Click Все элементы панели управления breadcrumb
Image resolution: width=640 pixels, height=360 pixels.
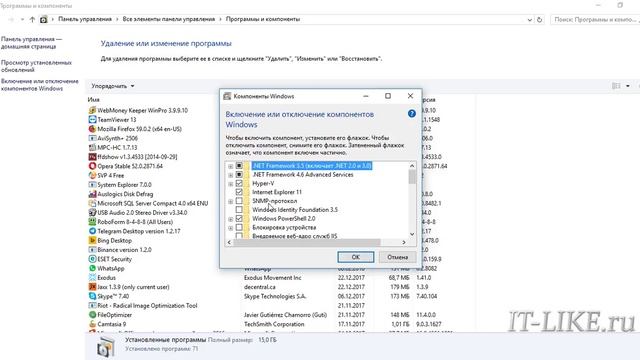pyautogui.click(x=169, y=19)
